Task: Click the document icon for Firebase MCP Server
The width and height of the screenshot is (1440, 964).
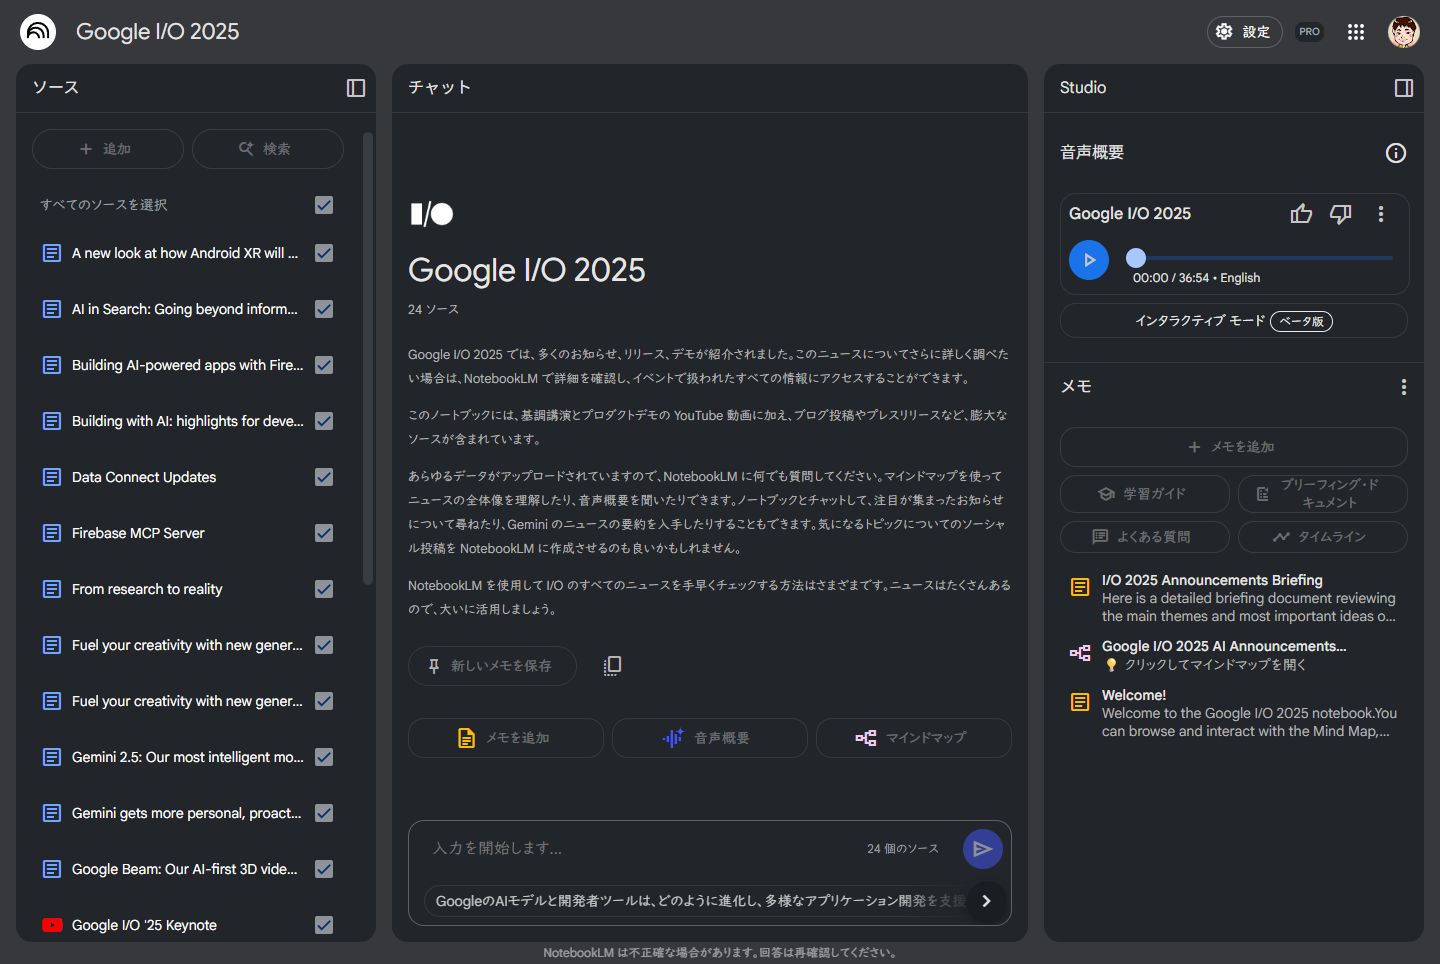Action: coord(52,533)
